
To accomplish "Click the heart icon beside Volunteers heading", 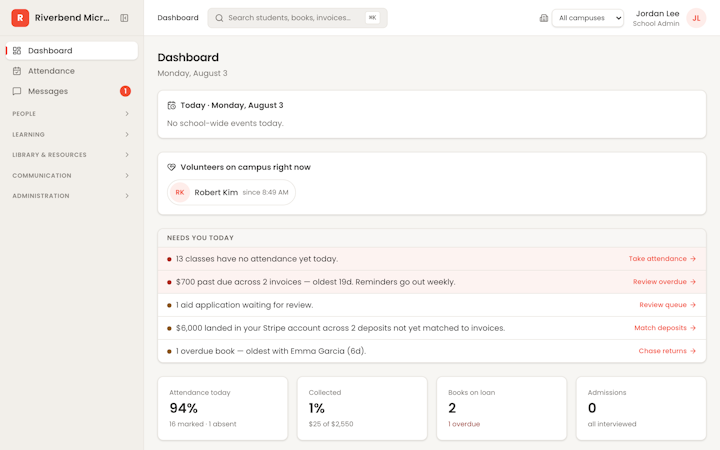I will click(171, 167).
